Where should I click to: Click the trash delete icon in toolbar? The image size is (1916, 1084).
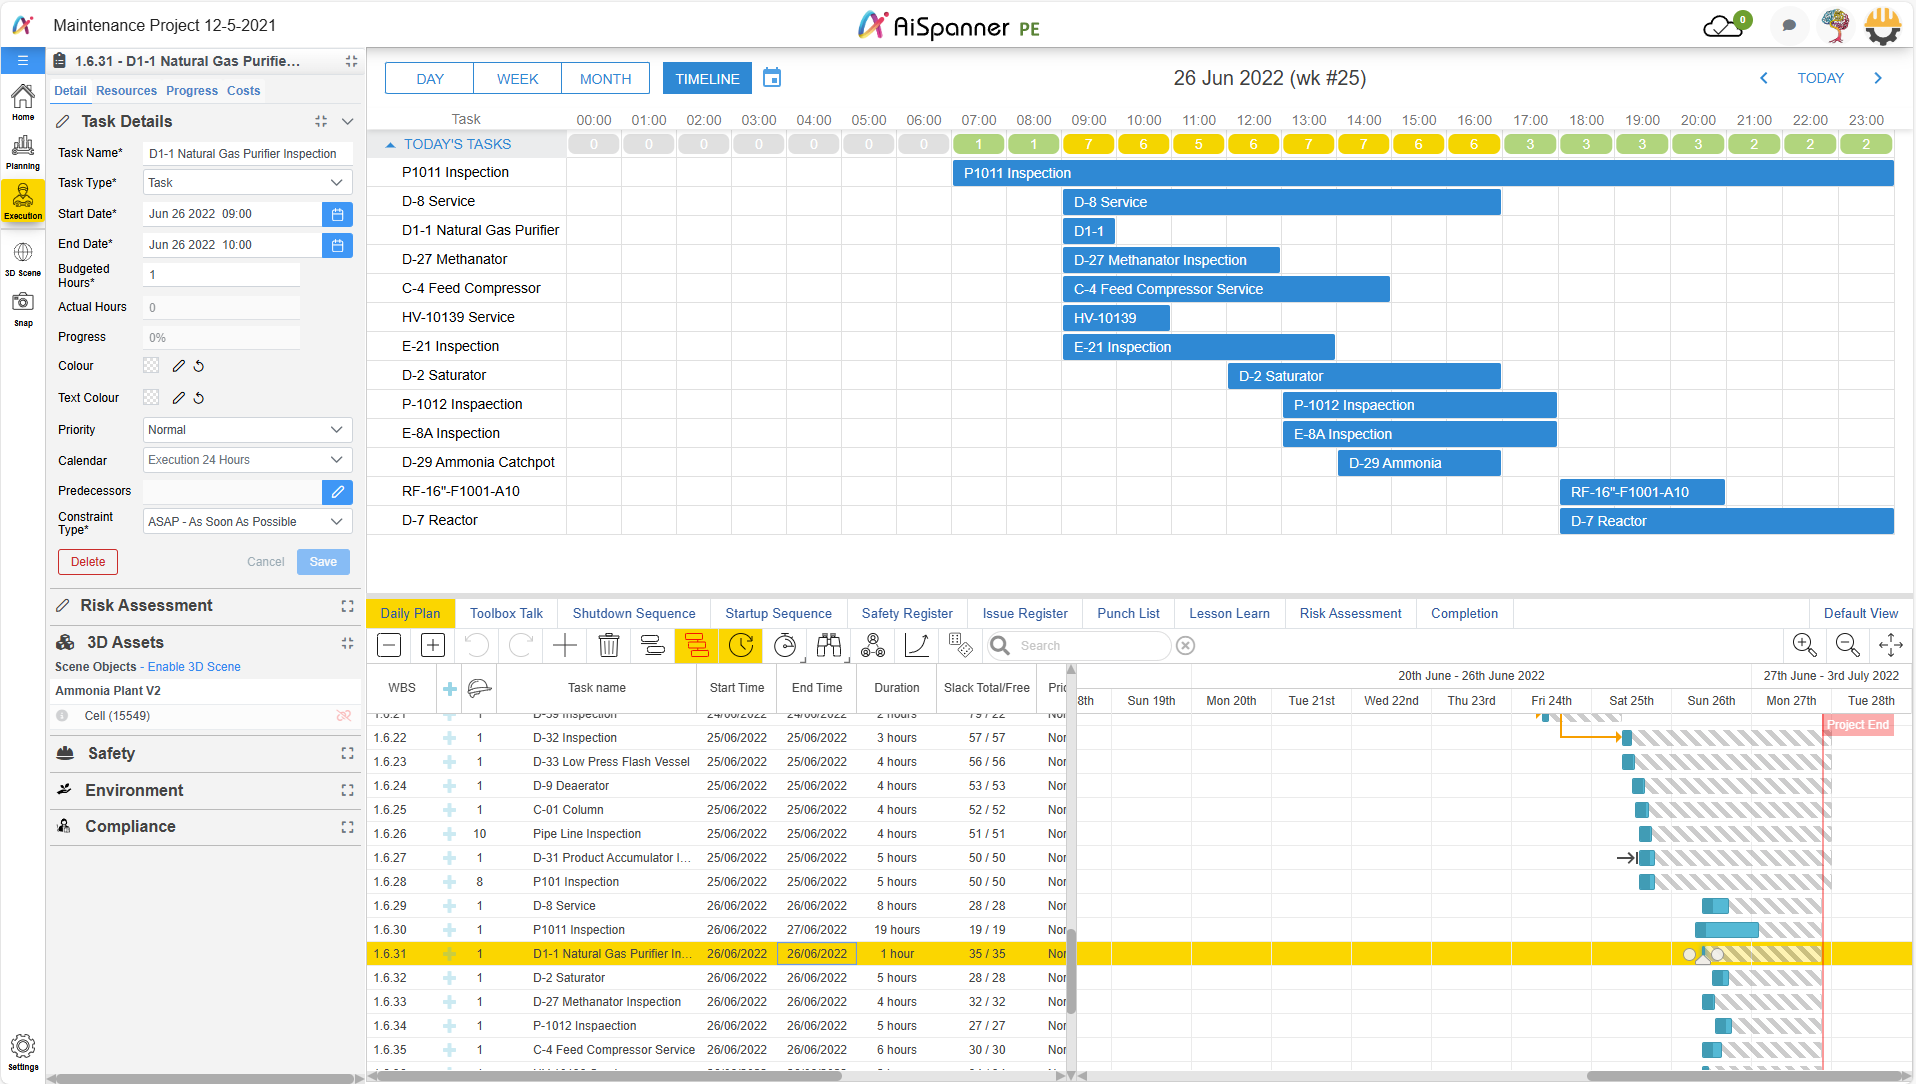[608, 646]
